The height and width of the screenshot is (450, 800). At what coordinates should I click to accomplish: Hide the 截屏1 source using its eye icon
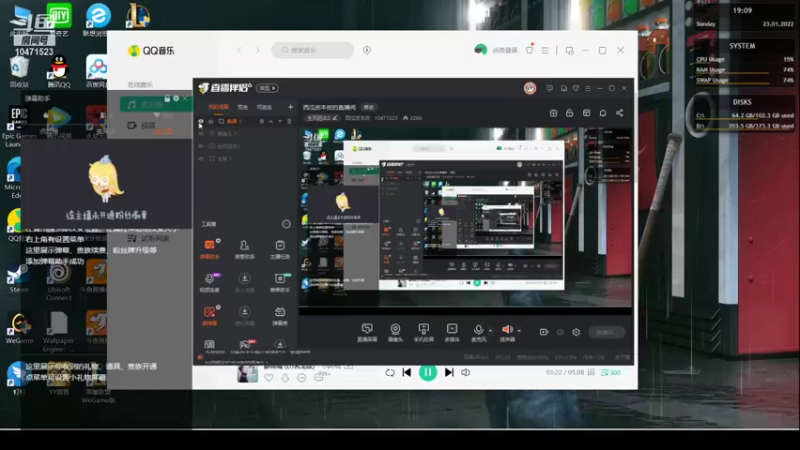pos(201,121)
